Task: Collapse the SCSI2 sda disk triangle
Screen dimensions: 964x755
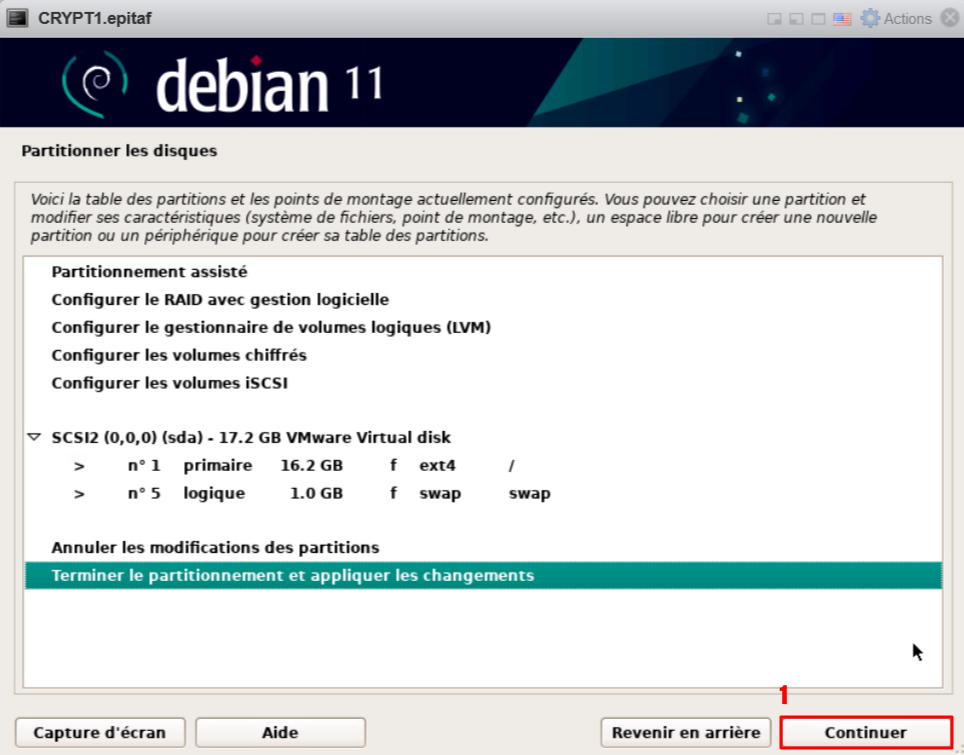Action: click(34, 437)
